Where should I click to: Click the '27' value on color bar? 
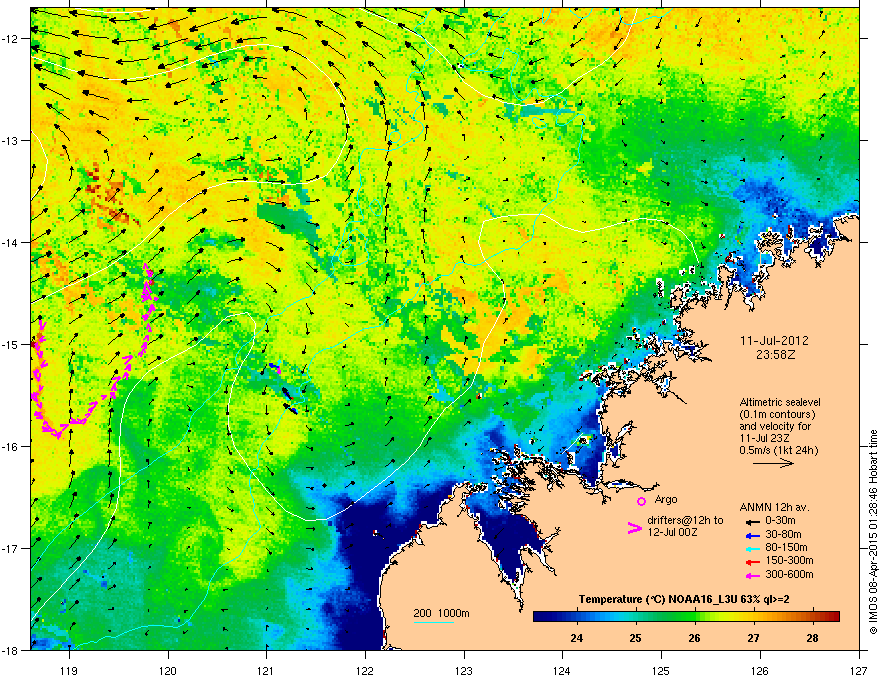click(x=754, y=638)
